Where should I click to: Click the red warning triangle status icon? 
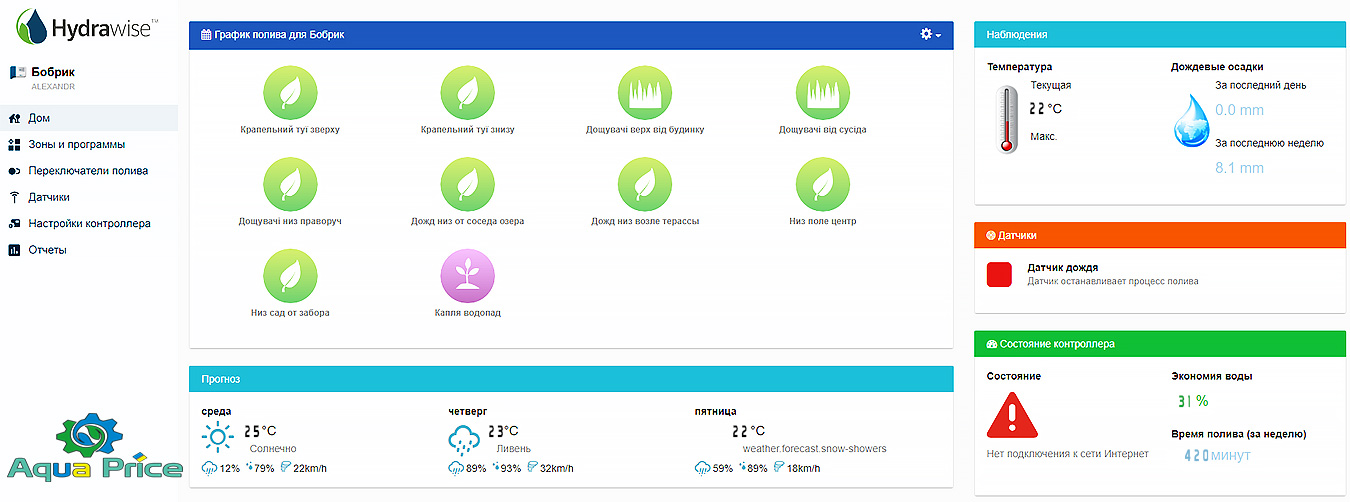[x=1014, y=414]
